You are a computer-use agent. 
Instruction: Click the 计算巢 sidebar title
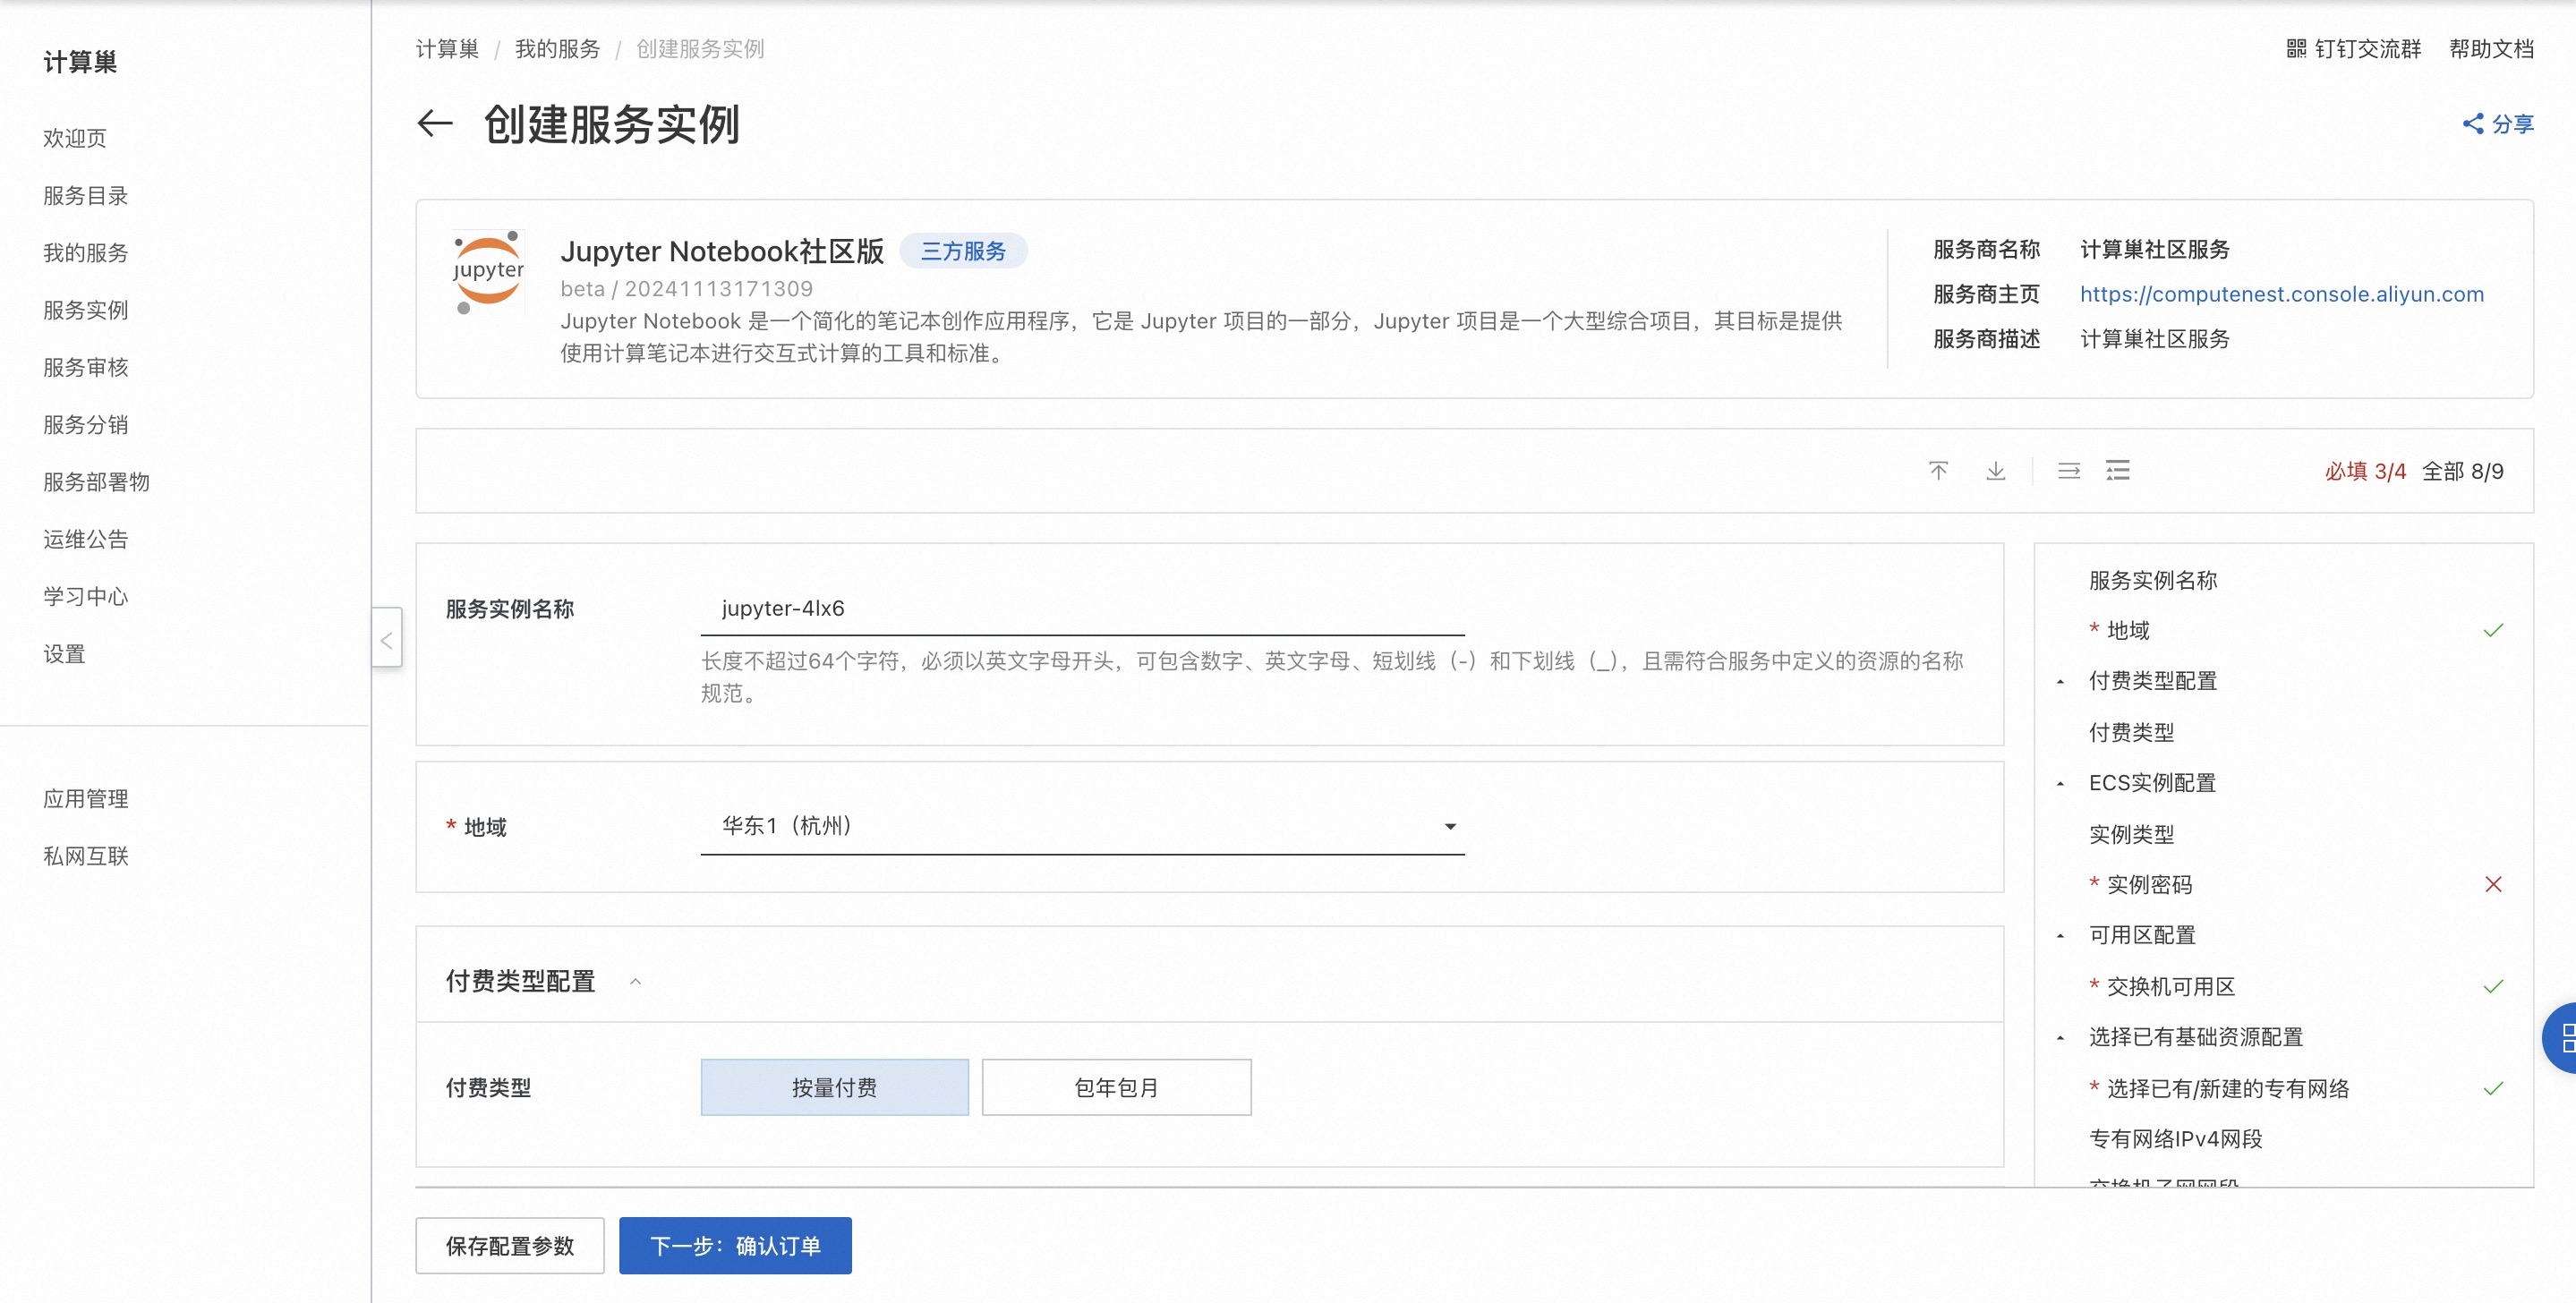[80, 62]
